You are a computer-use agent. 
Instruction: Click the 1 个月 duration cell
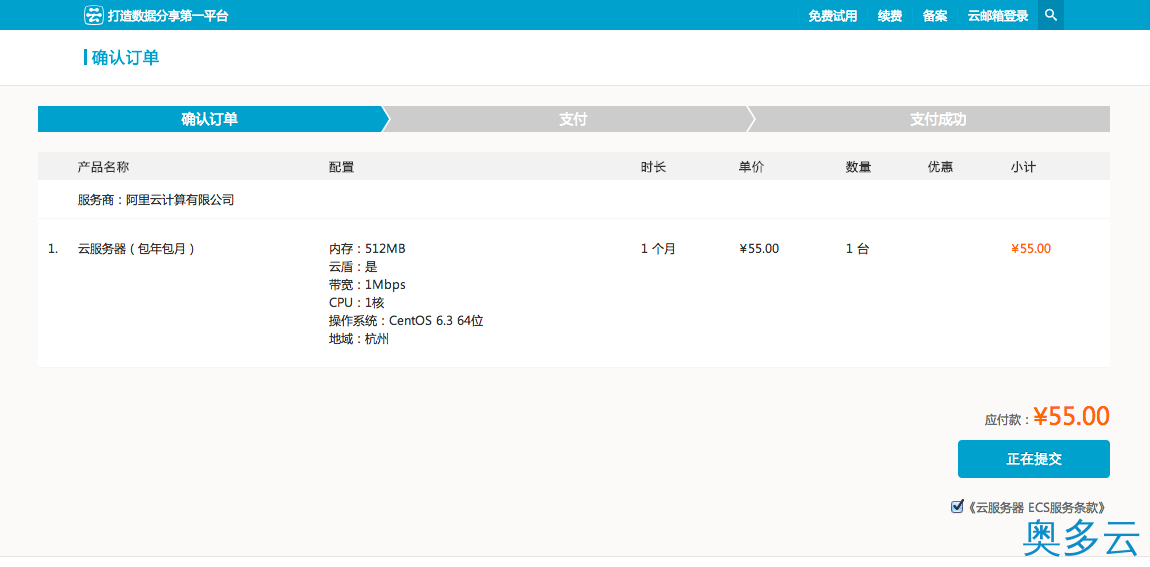(x=659, y=249)
